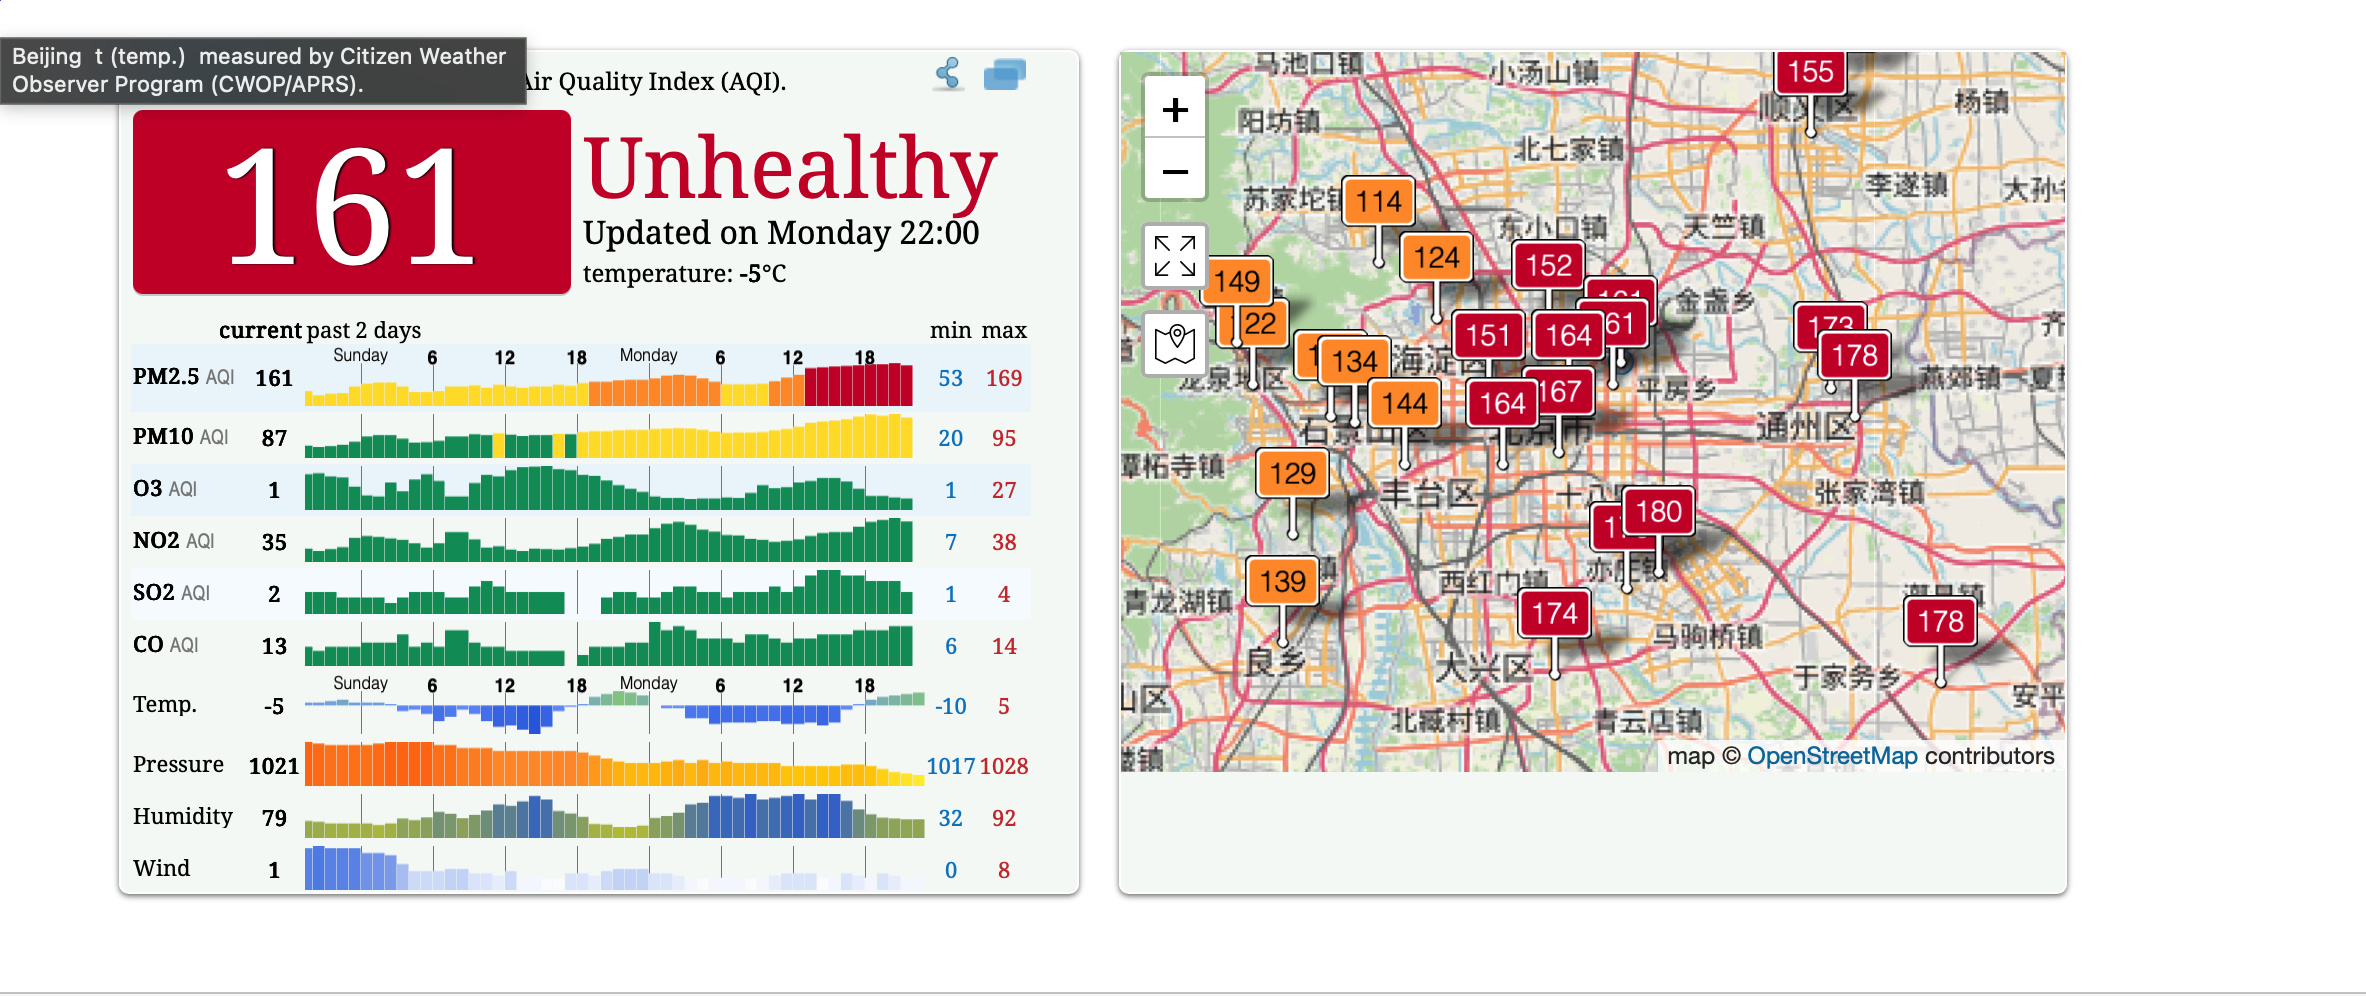2366x996 pixels.
Task: Click the Pressure min value 1017
Action: tap(950, 766)
